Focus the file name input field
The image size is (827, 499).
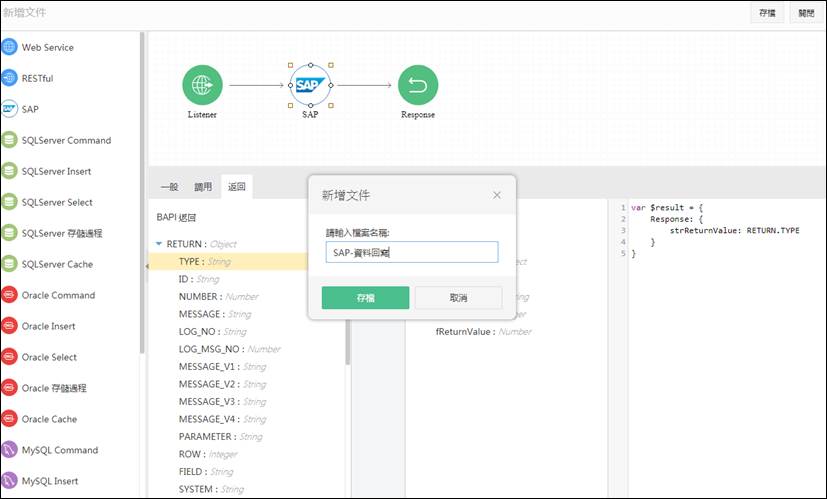(412, 252)
